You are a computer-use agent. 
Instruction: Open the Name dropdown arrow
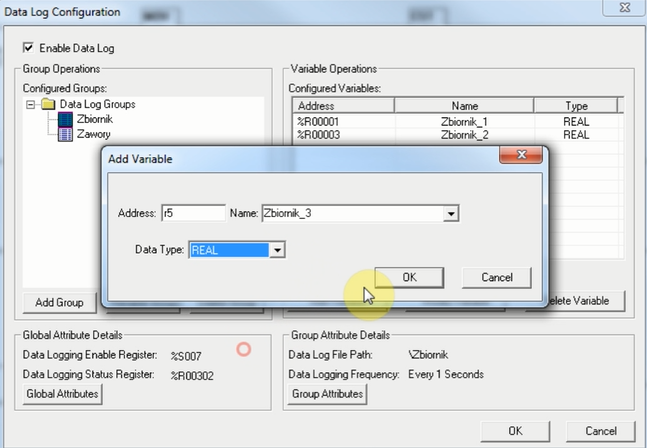(x=451, y=214)
